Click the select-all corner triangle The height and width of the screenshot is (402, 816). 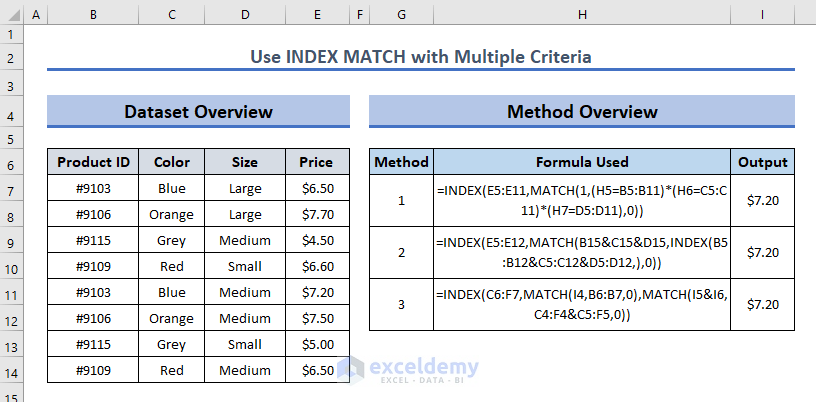tap(10, 15)
